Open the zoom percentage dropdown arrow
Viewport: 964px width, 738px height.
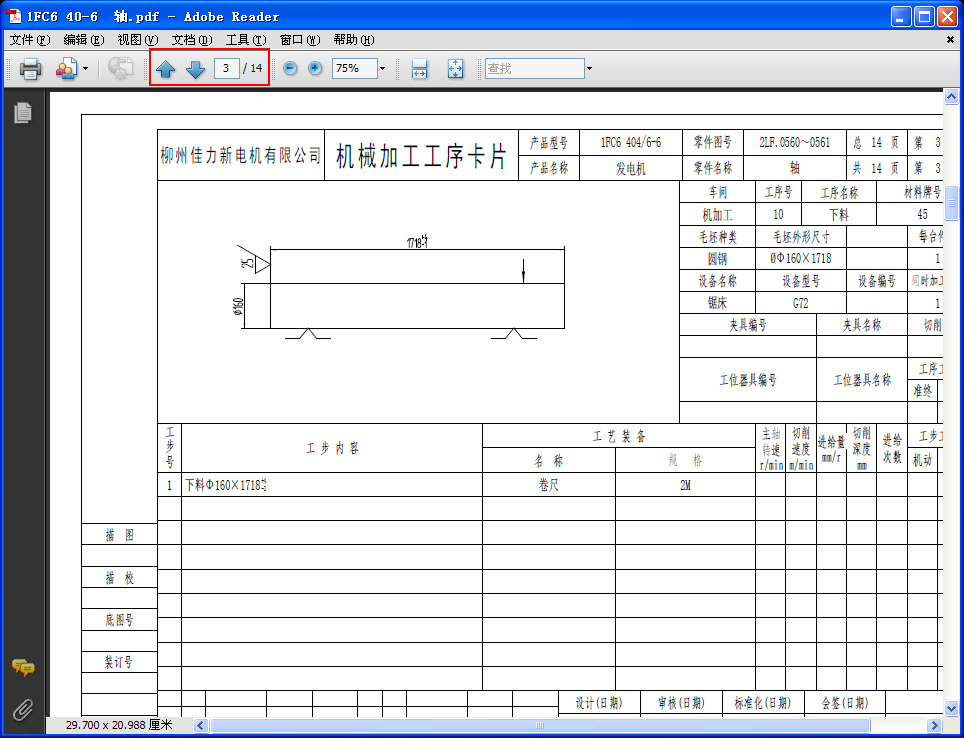382,68
